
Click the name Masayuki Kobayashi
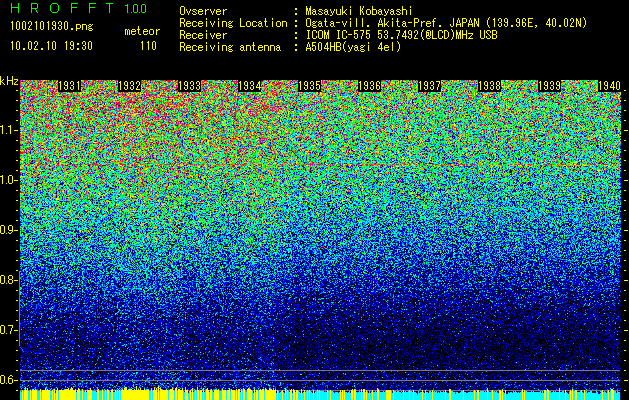pyautogui.click(x=359, y=11)
